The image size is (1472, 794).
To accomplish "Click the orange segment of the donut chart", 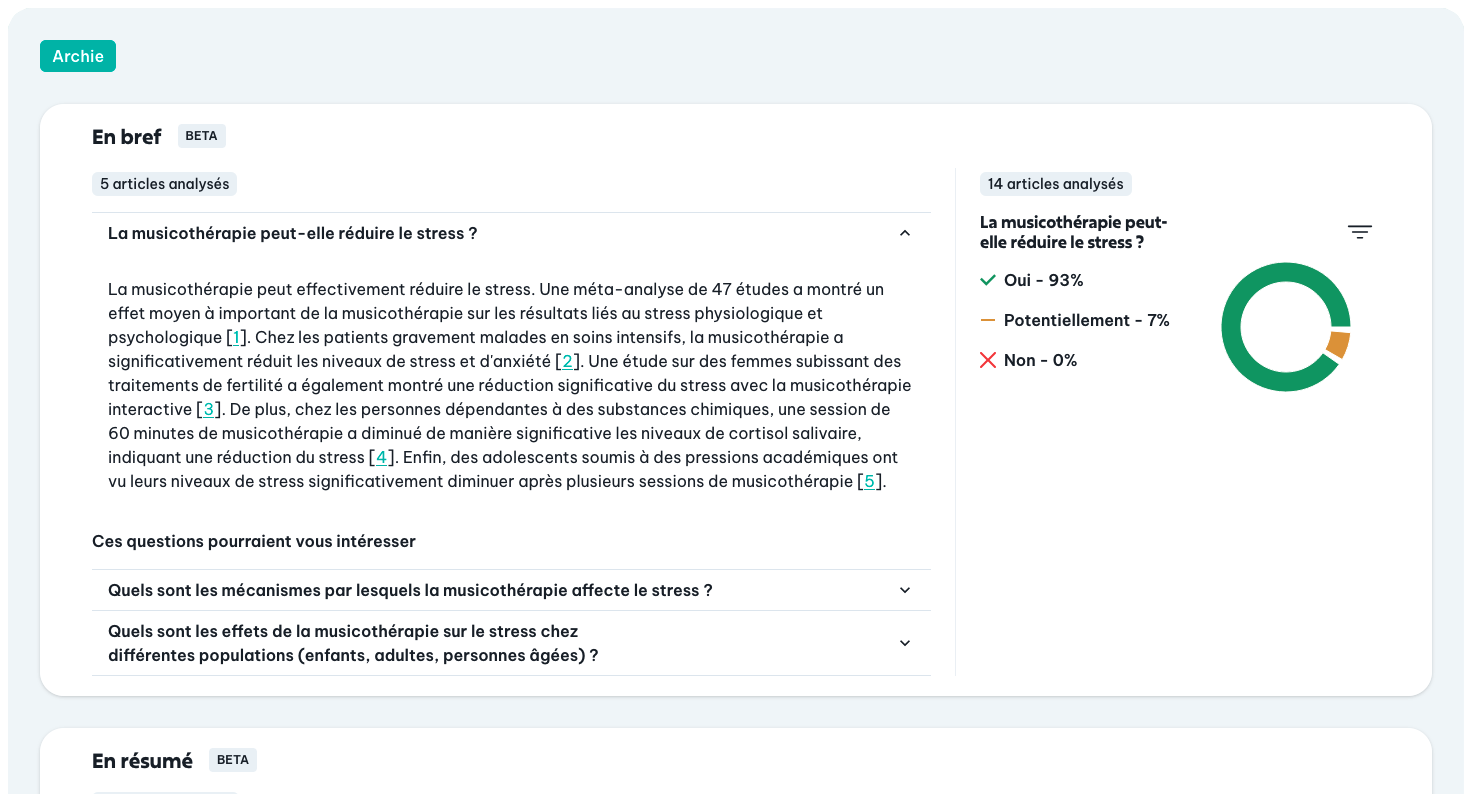I will (x=1338, y=344).
